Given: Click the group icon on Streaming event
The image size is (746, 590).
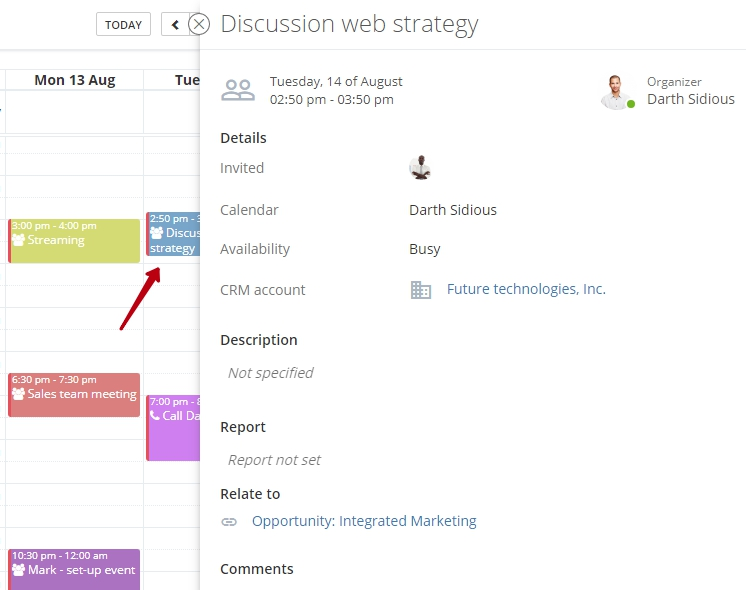Looking at the screenshot, I should (18, 240).
